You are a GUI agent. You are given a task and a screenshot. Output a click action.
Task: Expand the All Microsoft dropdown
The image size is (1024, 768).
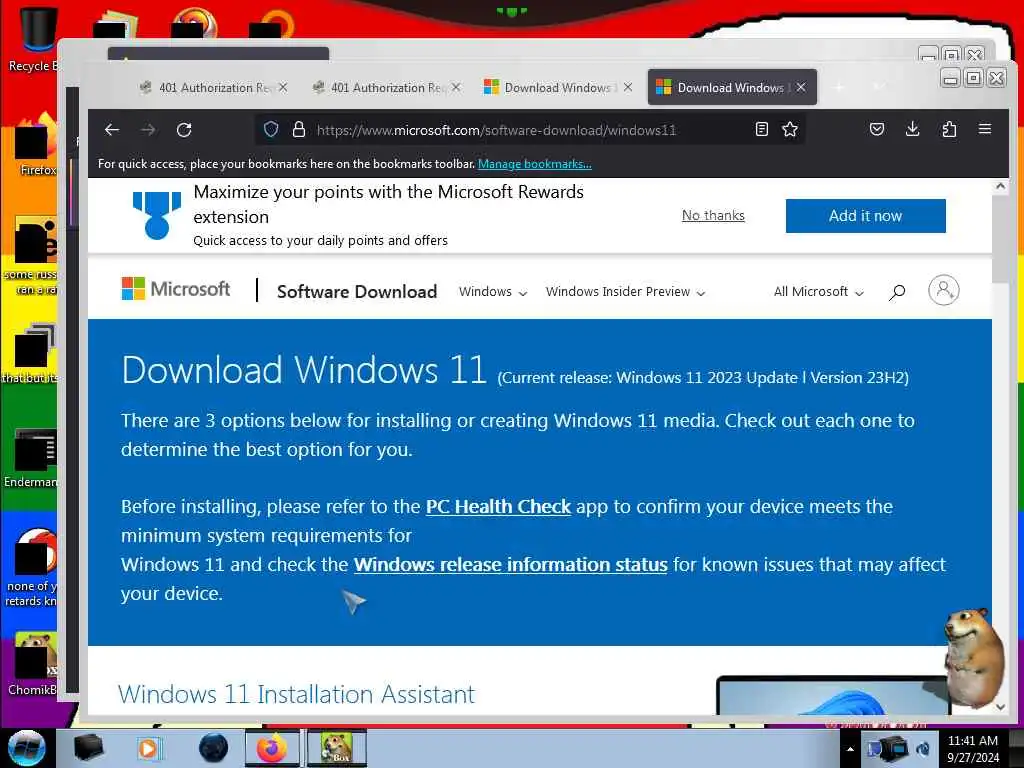[818, 292]
